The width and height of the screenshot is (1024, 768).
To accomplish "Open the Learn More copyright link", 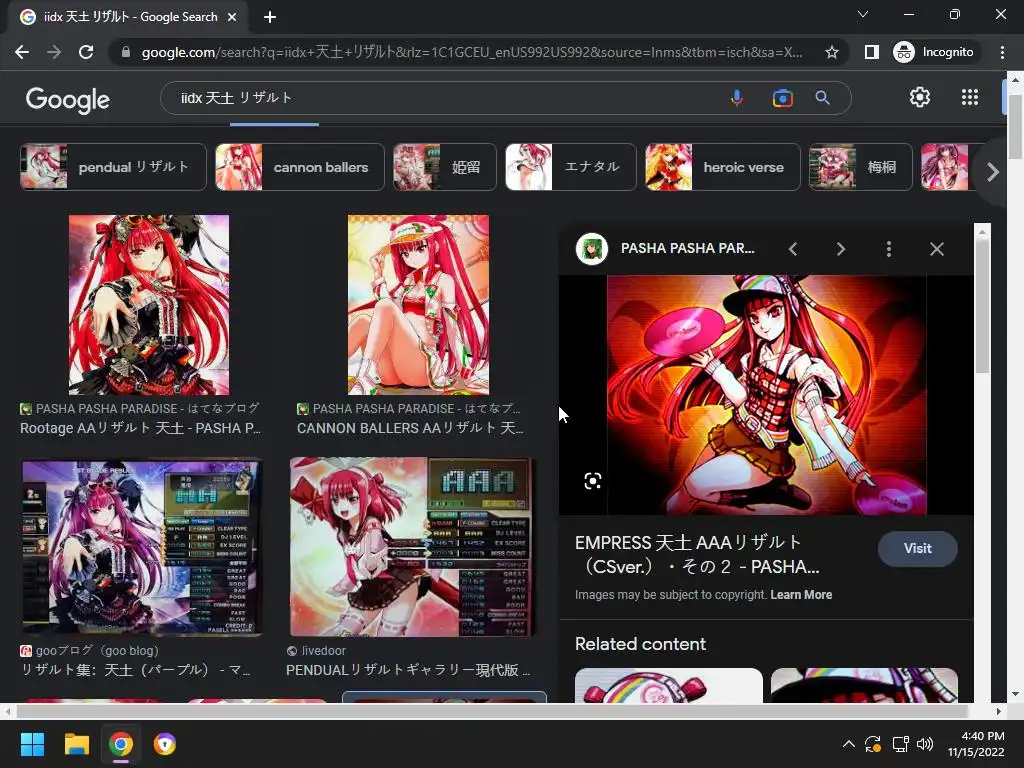I will (x=801, y=595).
